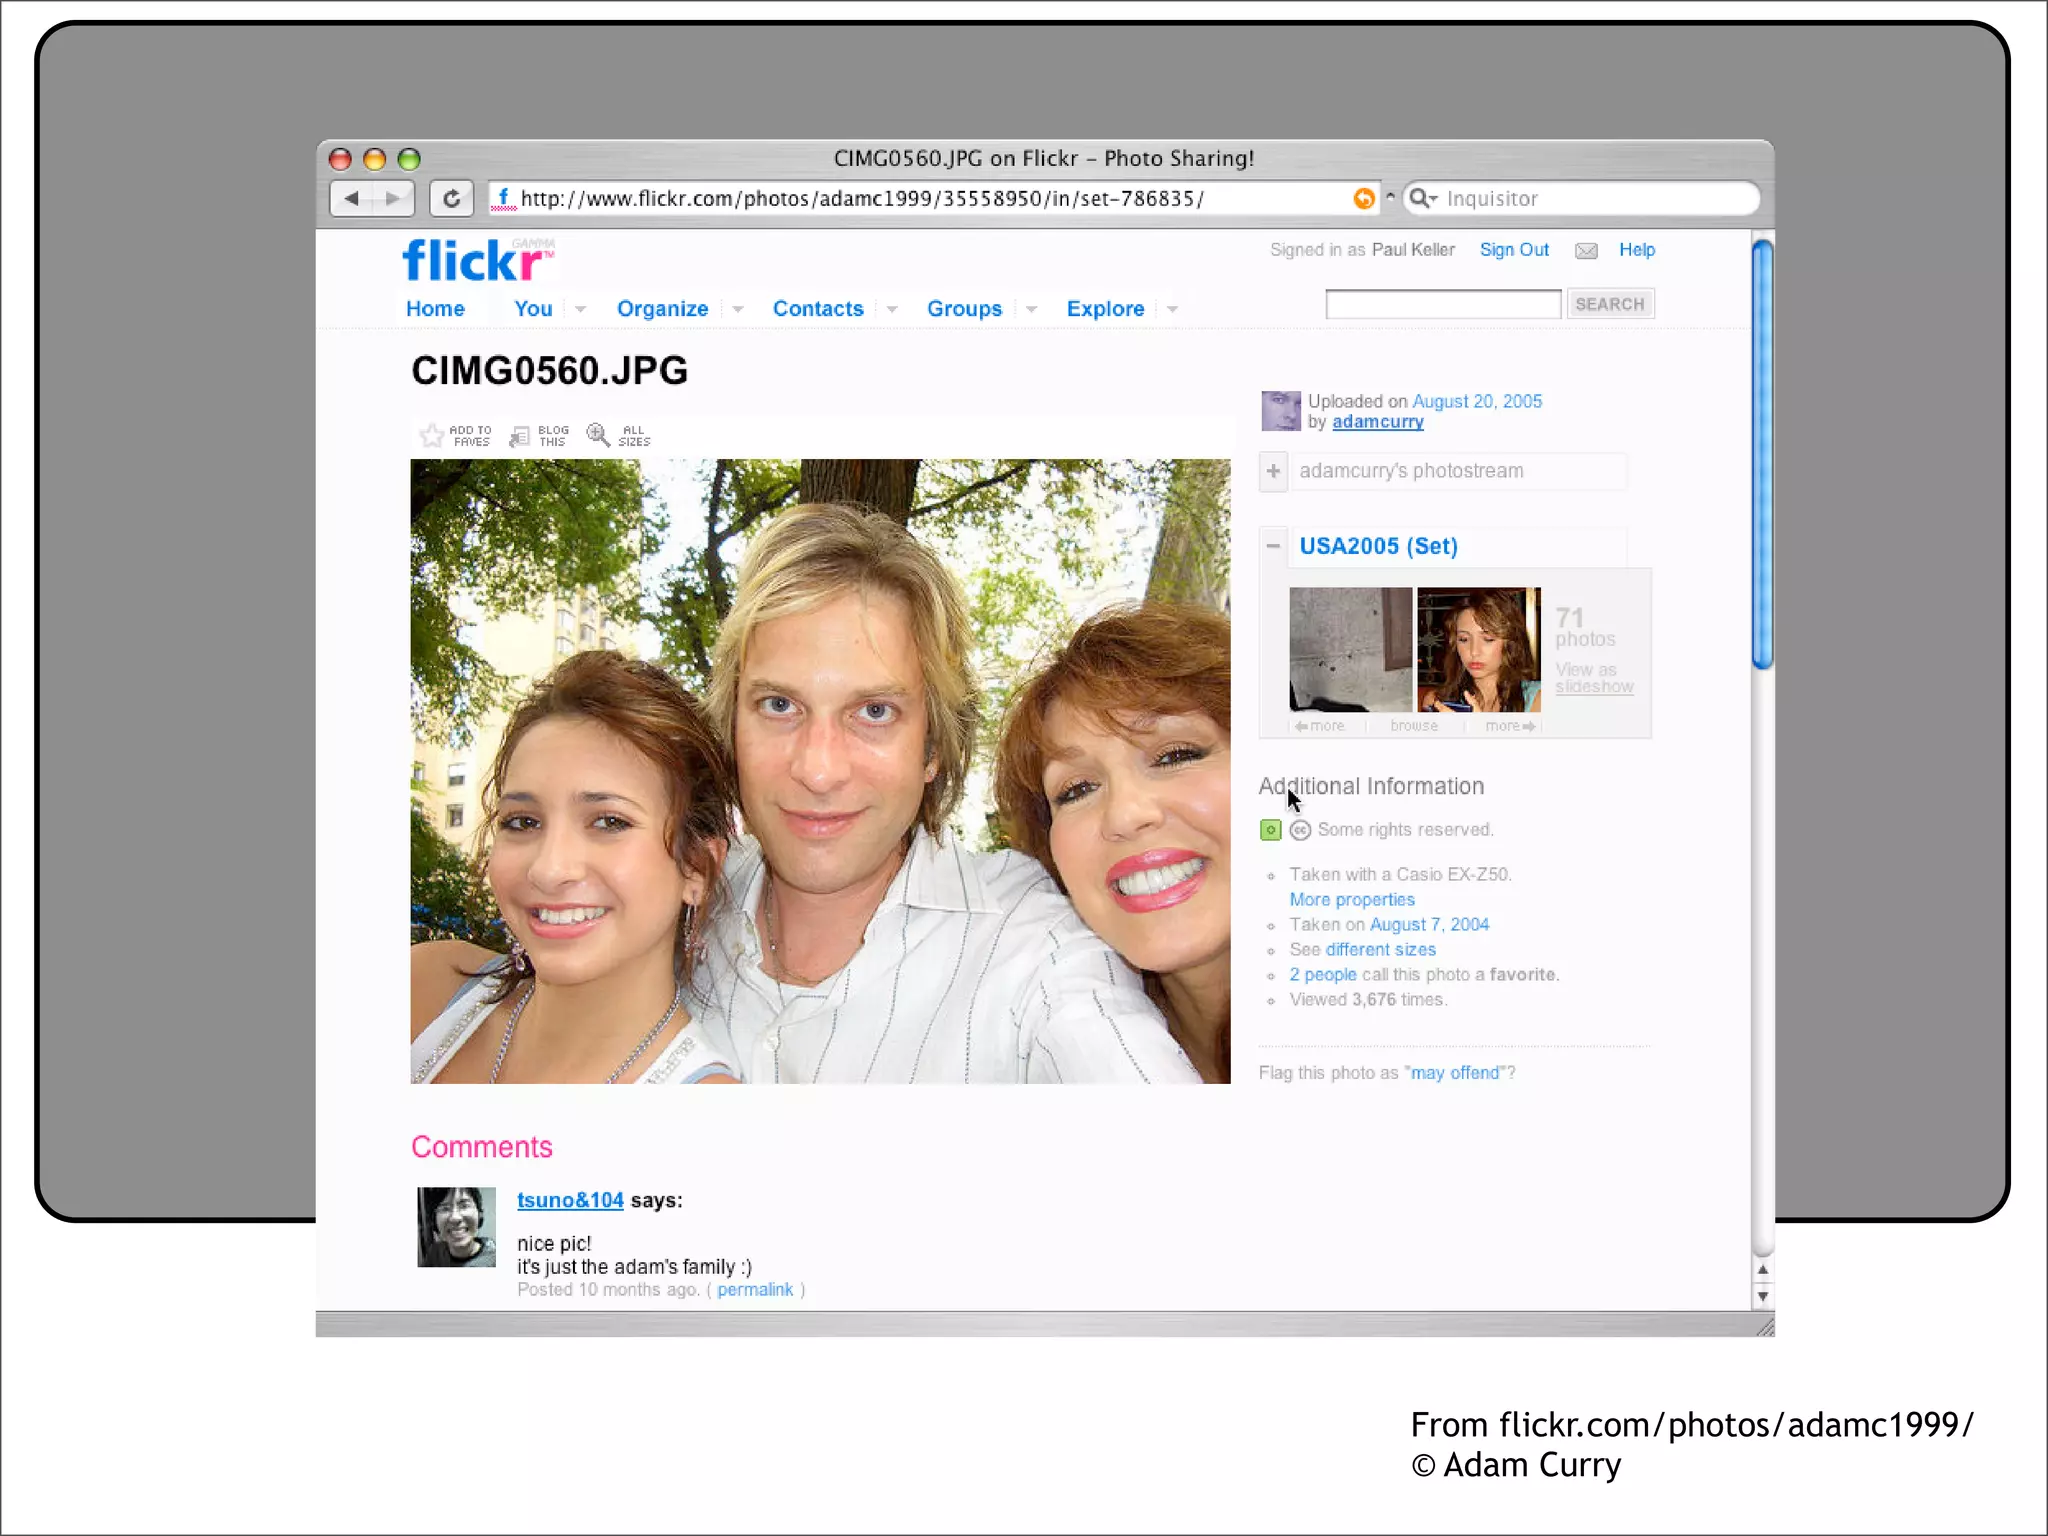Click the Blog This icon
The height and width of the screenshot is (1536, 2048).
pos(519,436)
